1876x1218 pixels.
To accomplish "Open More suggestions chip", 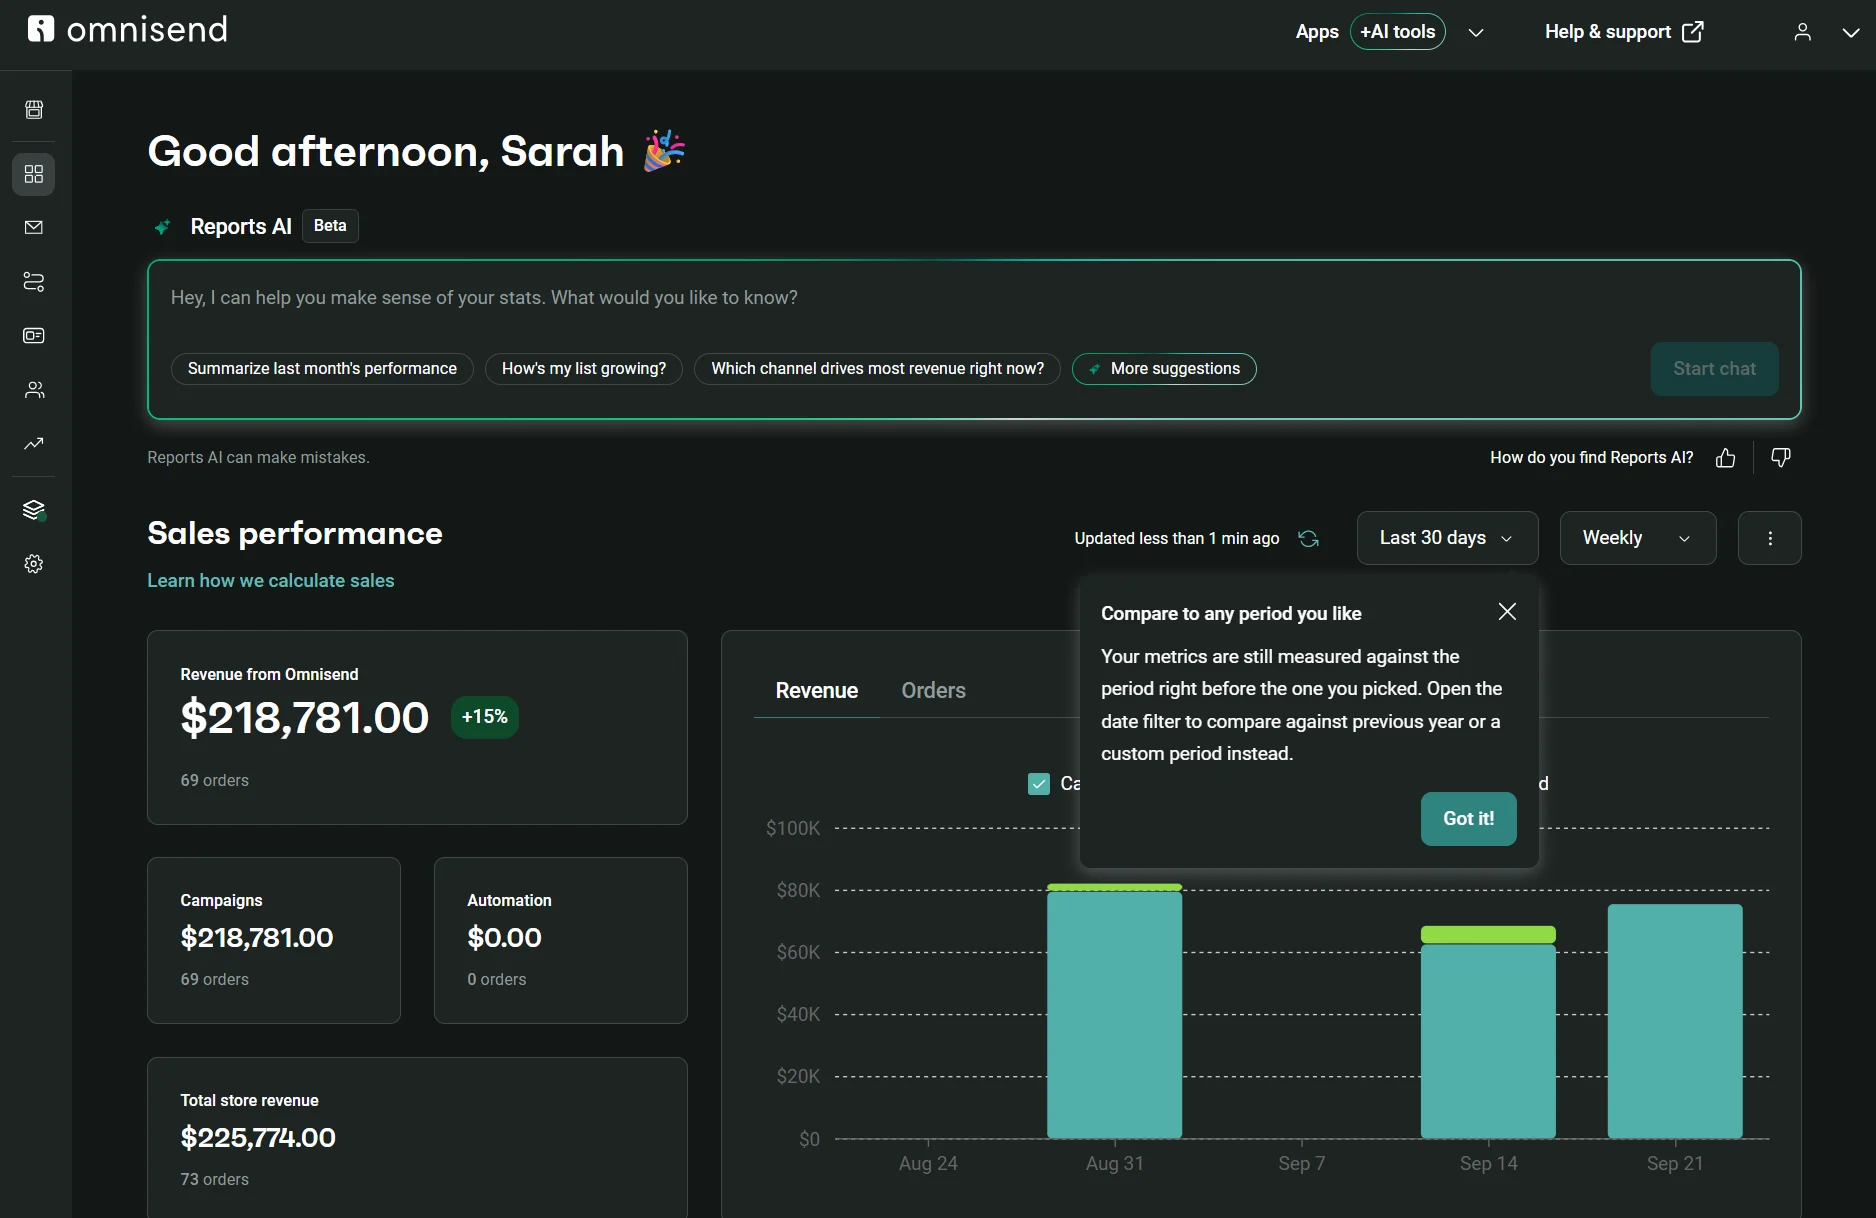I will (x=1164, y=369).
